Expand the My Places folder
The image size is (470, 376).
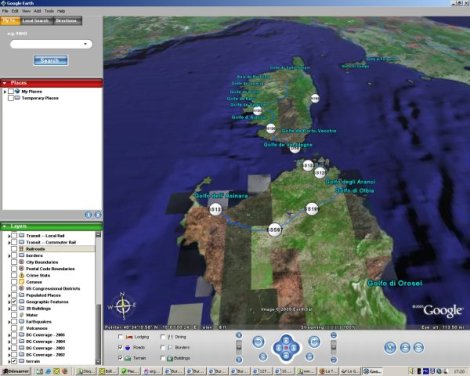coord(5,91)
